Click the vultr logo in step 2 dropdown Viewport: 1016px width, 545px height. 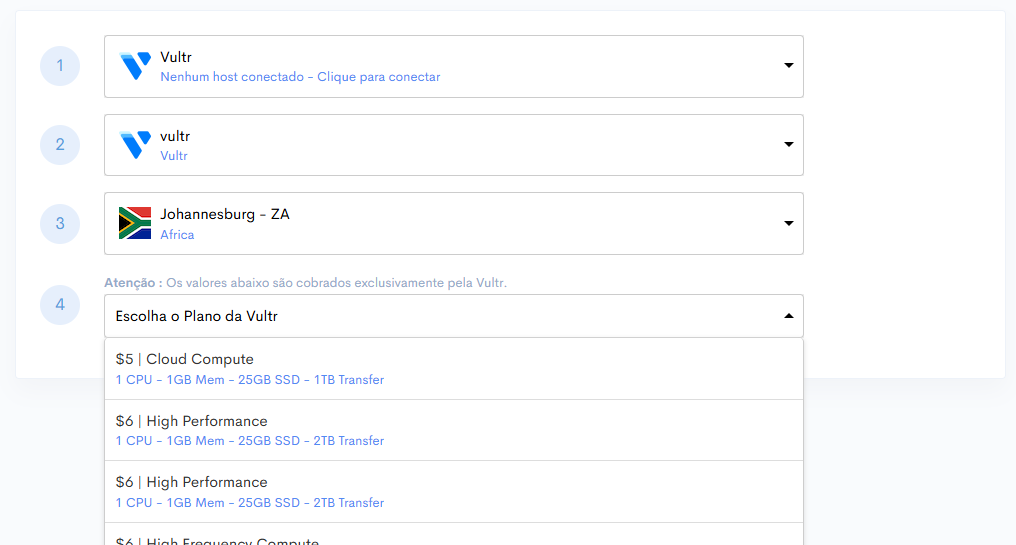tap(135, 145)
